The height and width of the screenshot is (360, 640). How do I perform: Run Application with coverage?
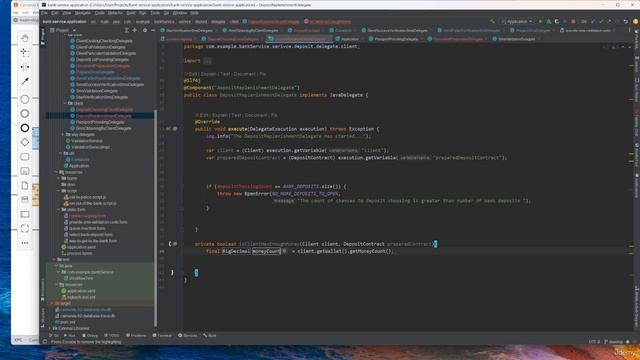click(x=557, y=21)
